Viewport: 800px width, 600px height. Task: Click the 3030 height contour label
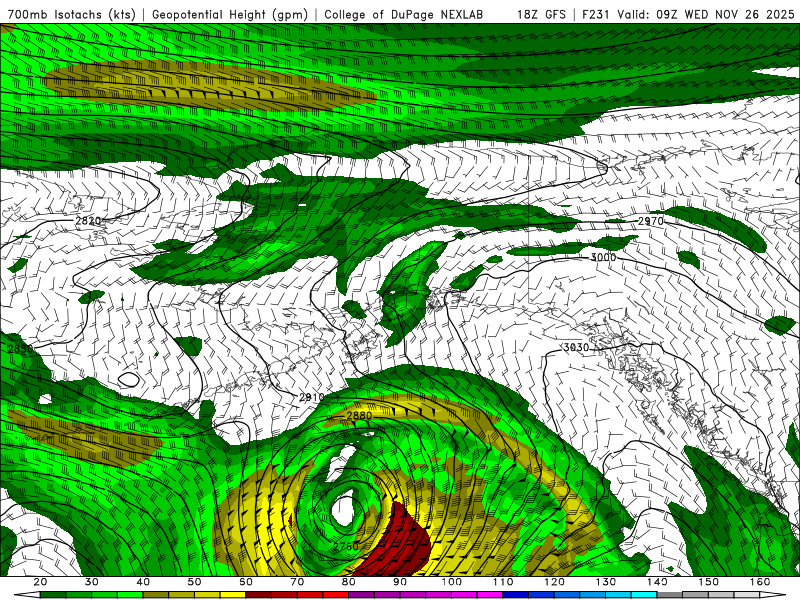click(576, 347)
